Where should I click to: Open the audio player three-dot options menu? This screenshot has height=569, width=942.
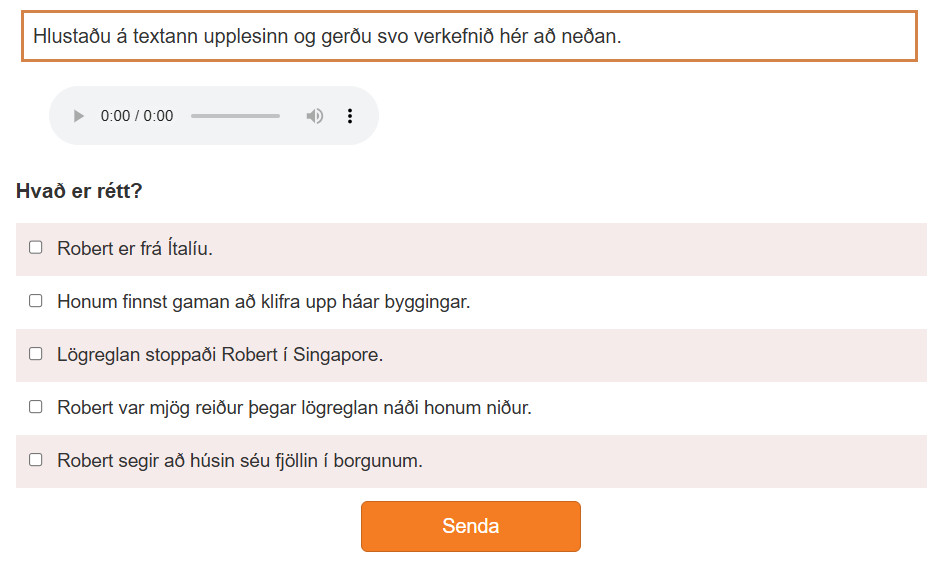[x=350, y=116]
